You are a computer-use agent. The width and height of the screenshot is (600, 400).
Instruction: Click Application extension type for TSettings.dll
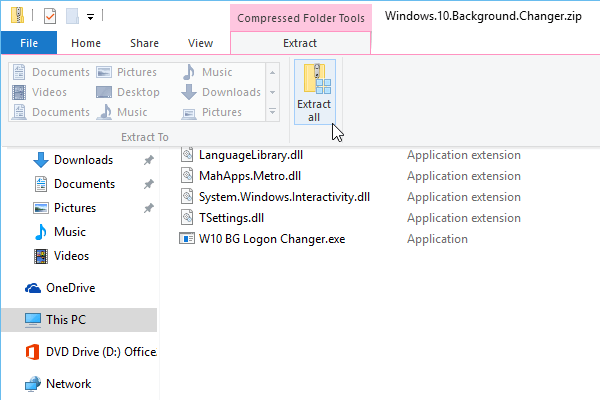(464, 218)
